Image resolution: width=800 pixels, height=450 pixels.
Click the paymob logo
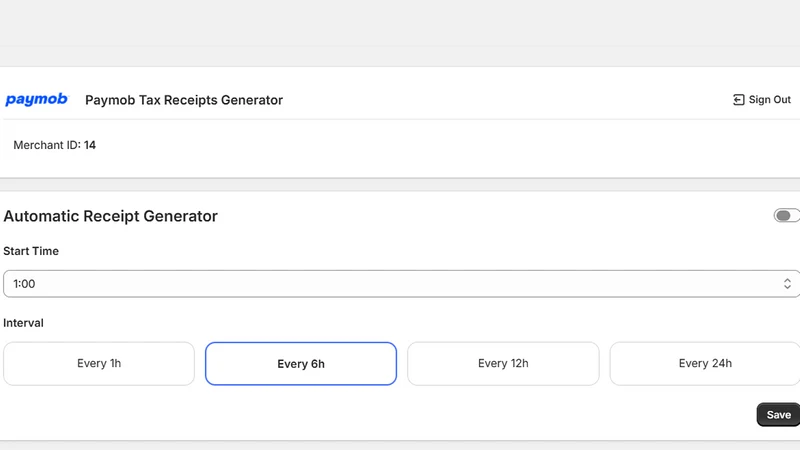click(36, 99)
